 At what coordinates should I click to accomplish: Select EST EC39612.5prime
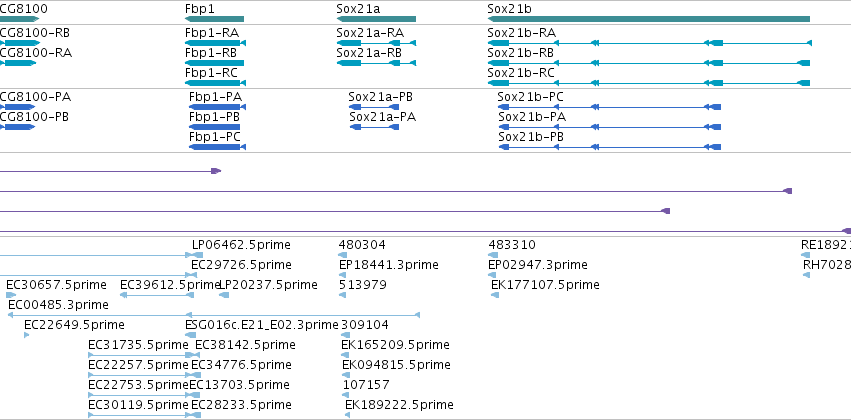tap(157, 295)
